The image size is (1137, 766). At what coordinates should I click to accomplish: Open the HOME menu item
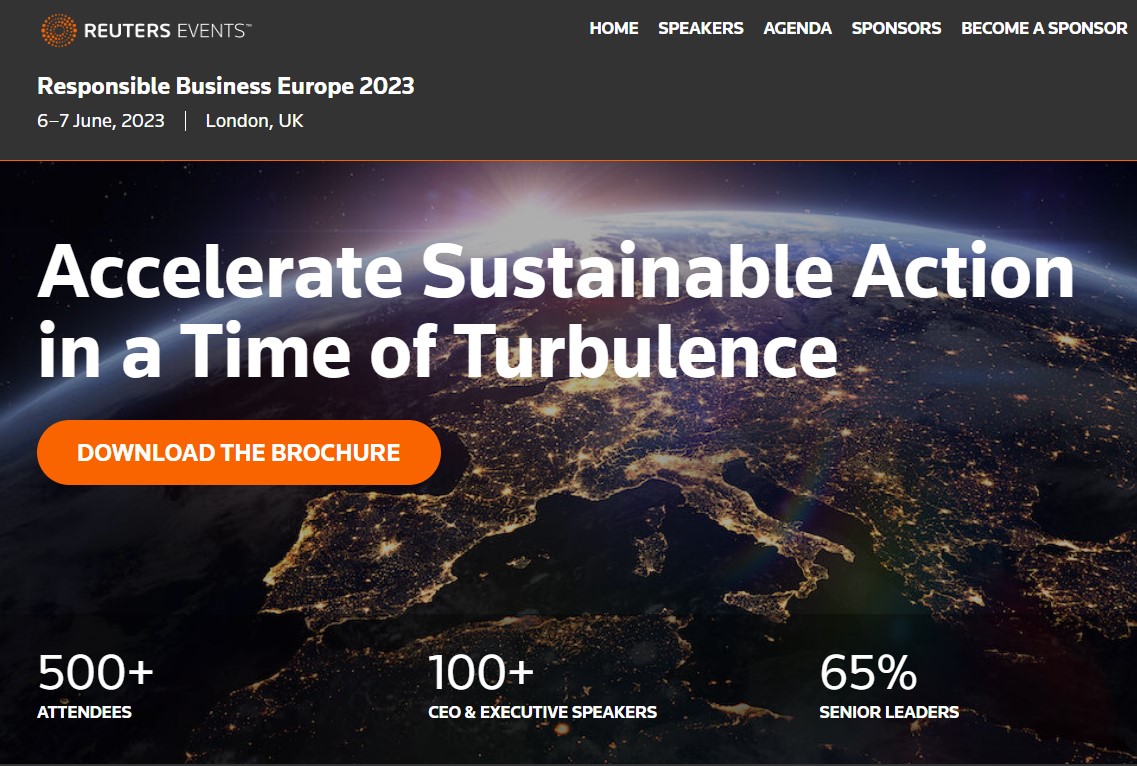coord(613,28)
